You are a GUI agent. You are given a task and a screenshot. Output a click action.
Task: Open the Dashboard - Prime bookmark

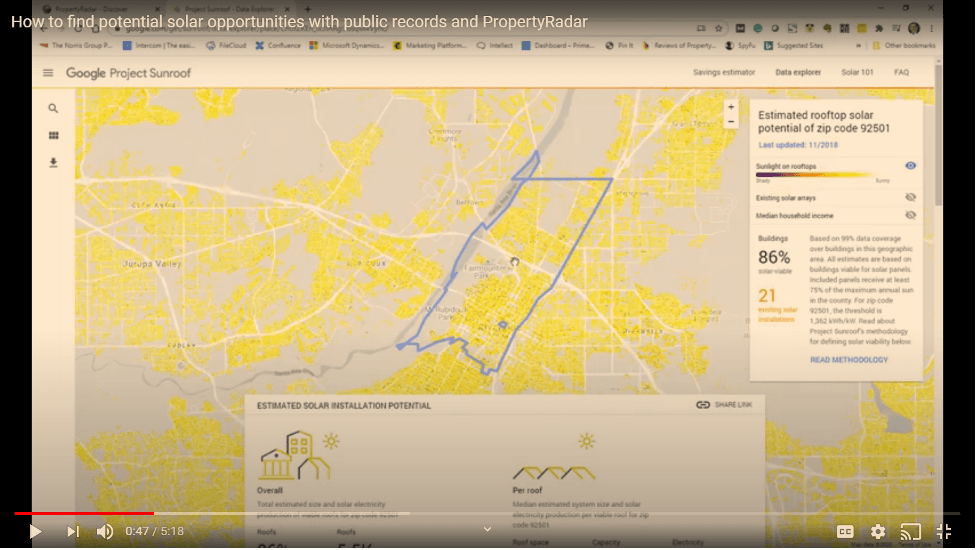(x=558, y=45)
